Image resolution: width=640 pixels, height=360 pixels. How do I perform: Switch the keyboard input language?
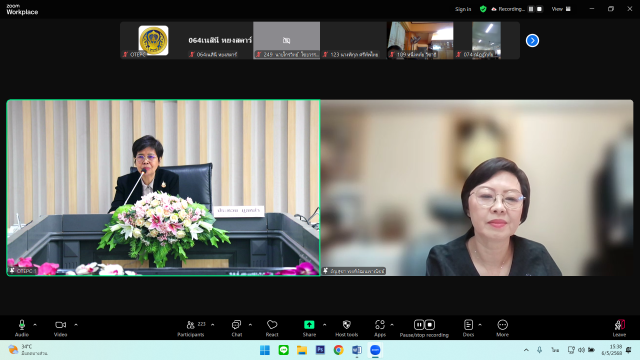[555, 350]
